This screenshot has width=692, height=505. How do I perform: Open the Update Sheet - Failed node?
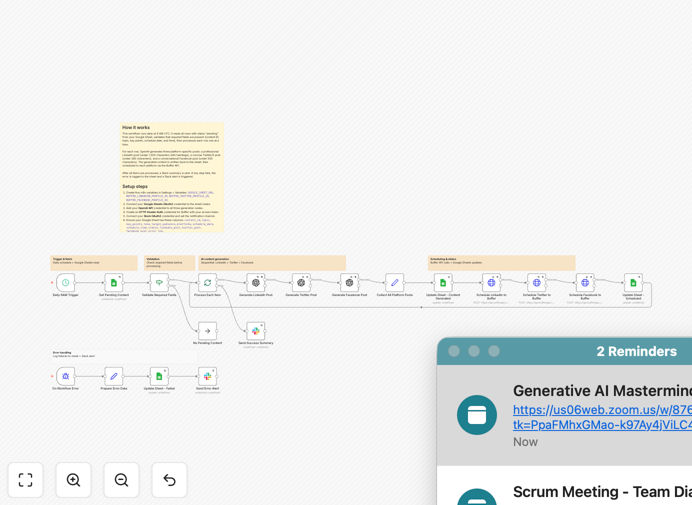159,377
